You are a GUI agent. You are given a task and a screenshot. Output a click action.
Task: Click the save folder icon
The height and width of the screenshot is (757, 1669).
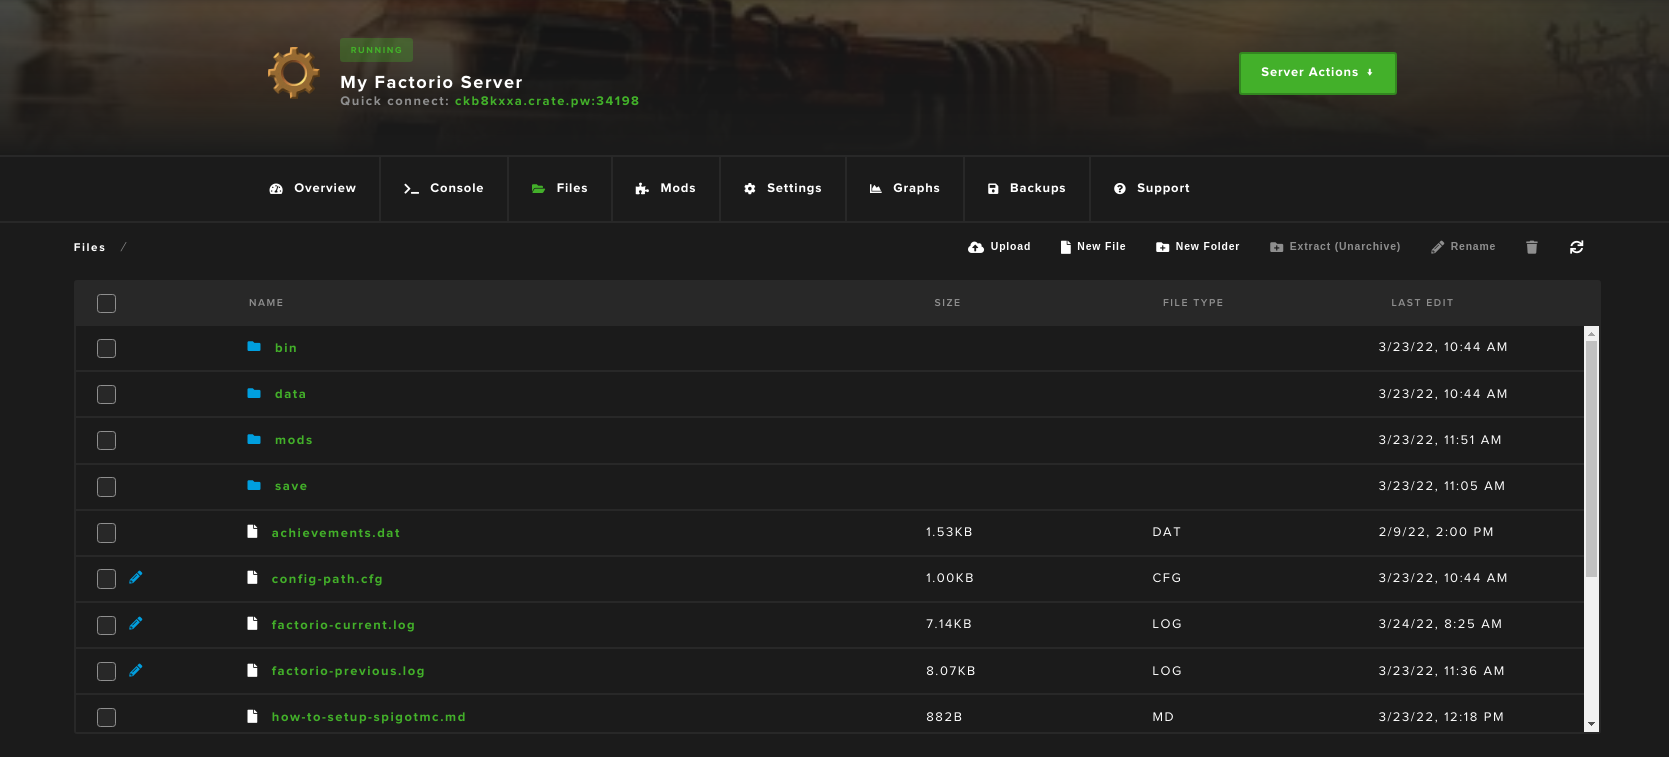click(254, 485)
